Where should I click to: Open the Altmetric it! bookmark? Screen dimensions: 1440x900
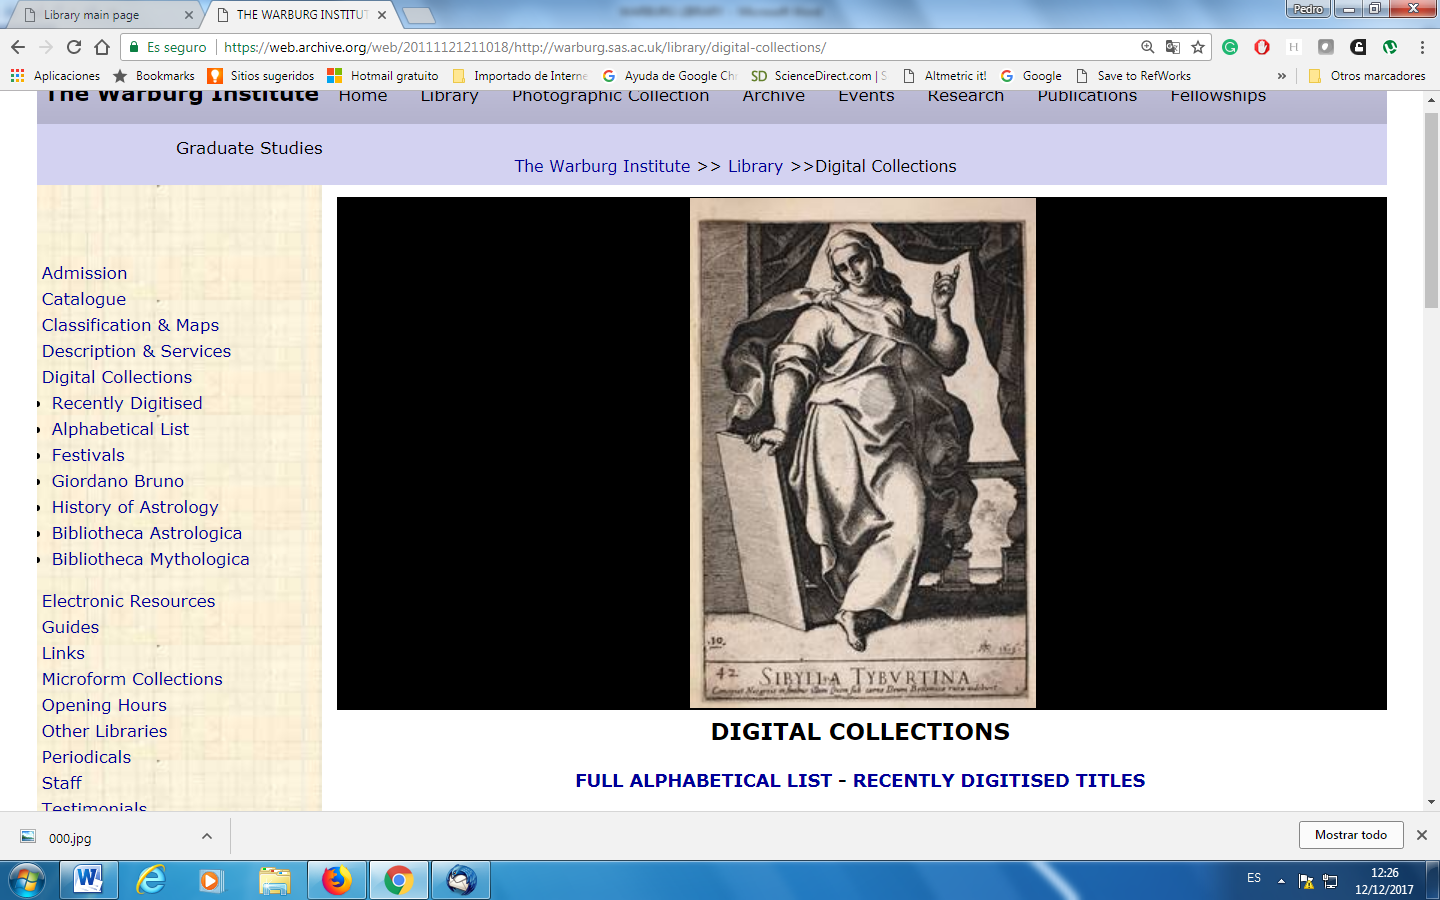point(945,76)
